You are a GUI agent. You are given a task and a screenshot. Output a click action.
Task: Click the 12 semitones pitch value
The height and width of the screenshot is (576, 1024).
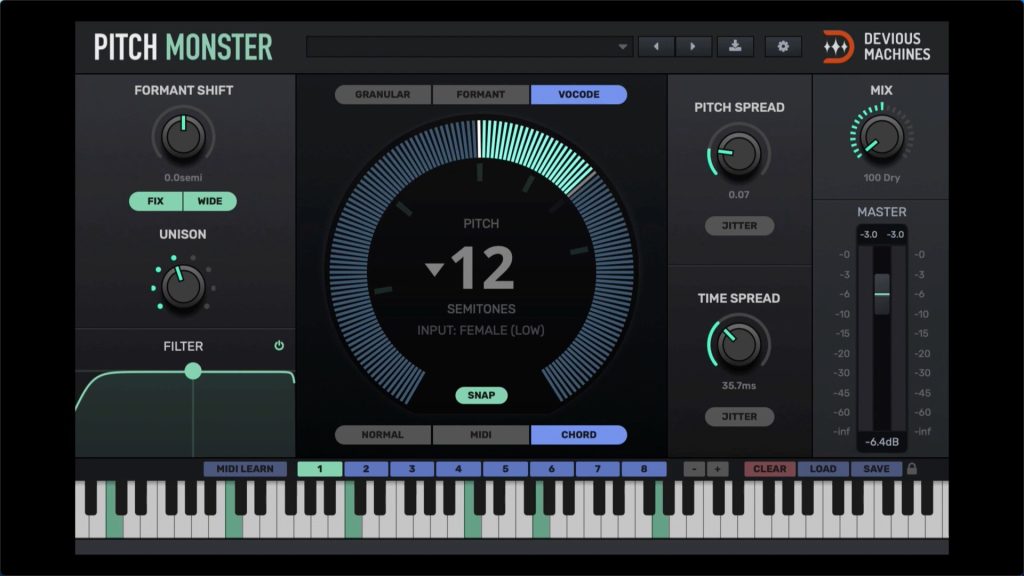483,268
